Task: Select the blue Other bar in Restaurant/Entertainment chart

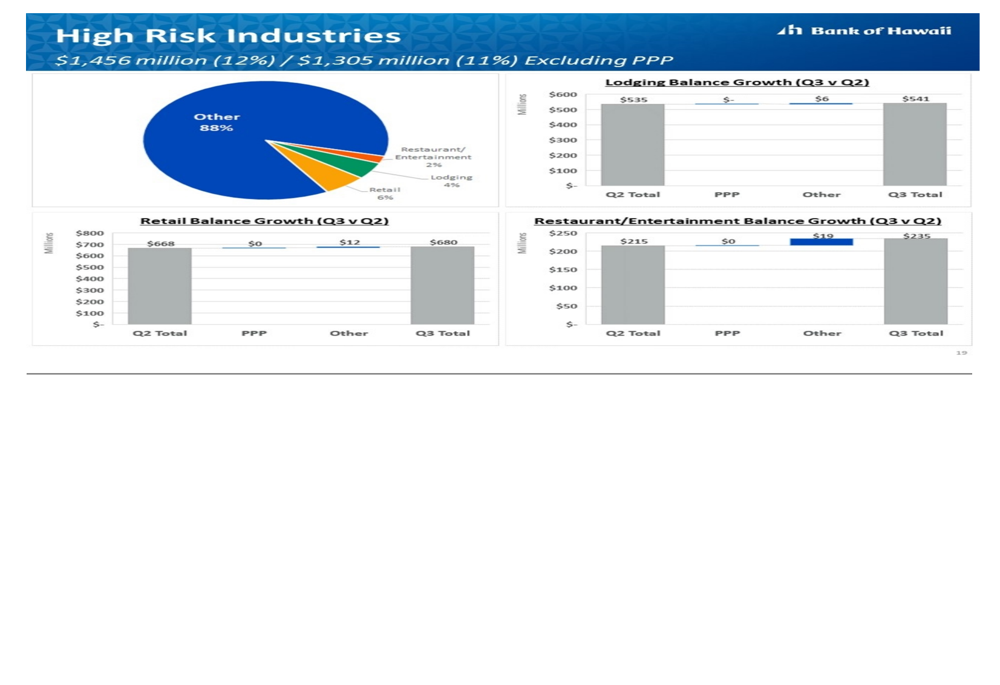Action: pyautogui.click(x=821, y=242)
